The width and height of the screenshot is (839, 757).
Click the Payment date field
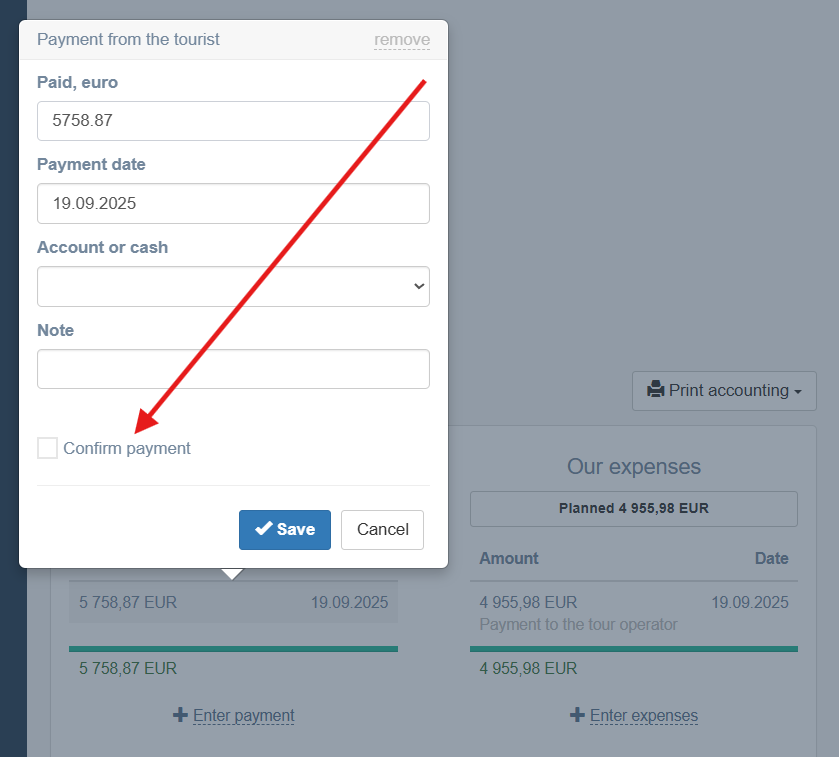[x=233, y=203]
